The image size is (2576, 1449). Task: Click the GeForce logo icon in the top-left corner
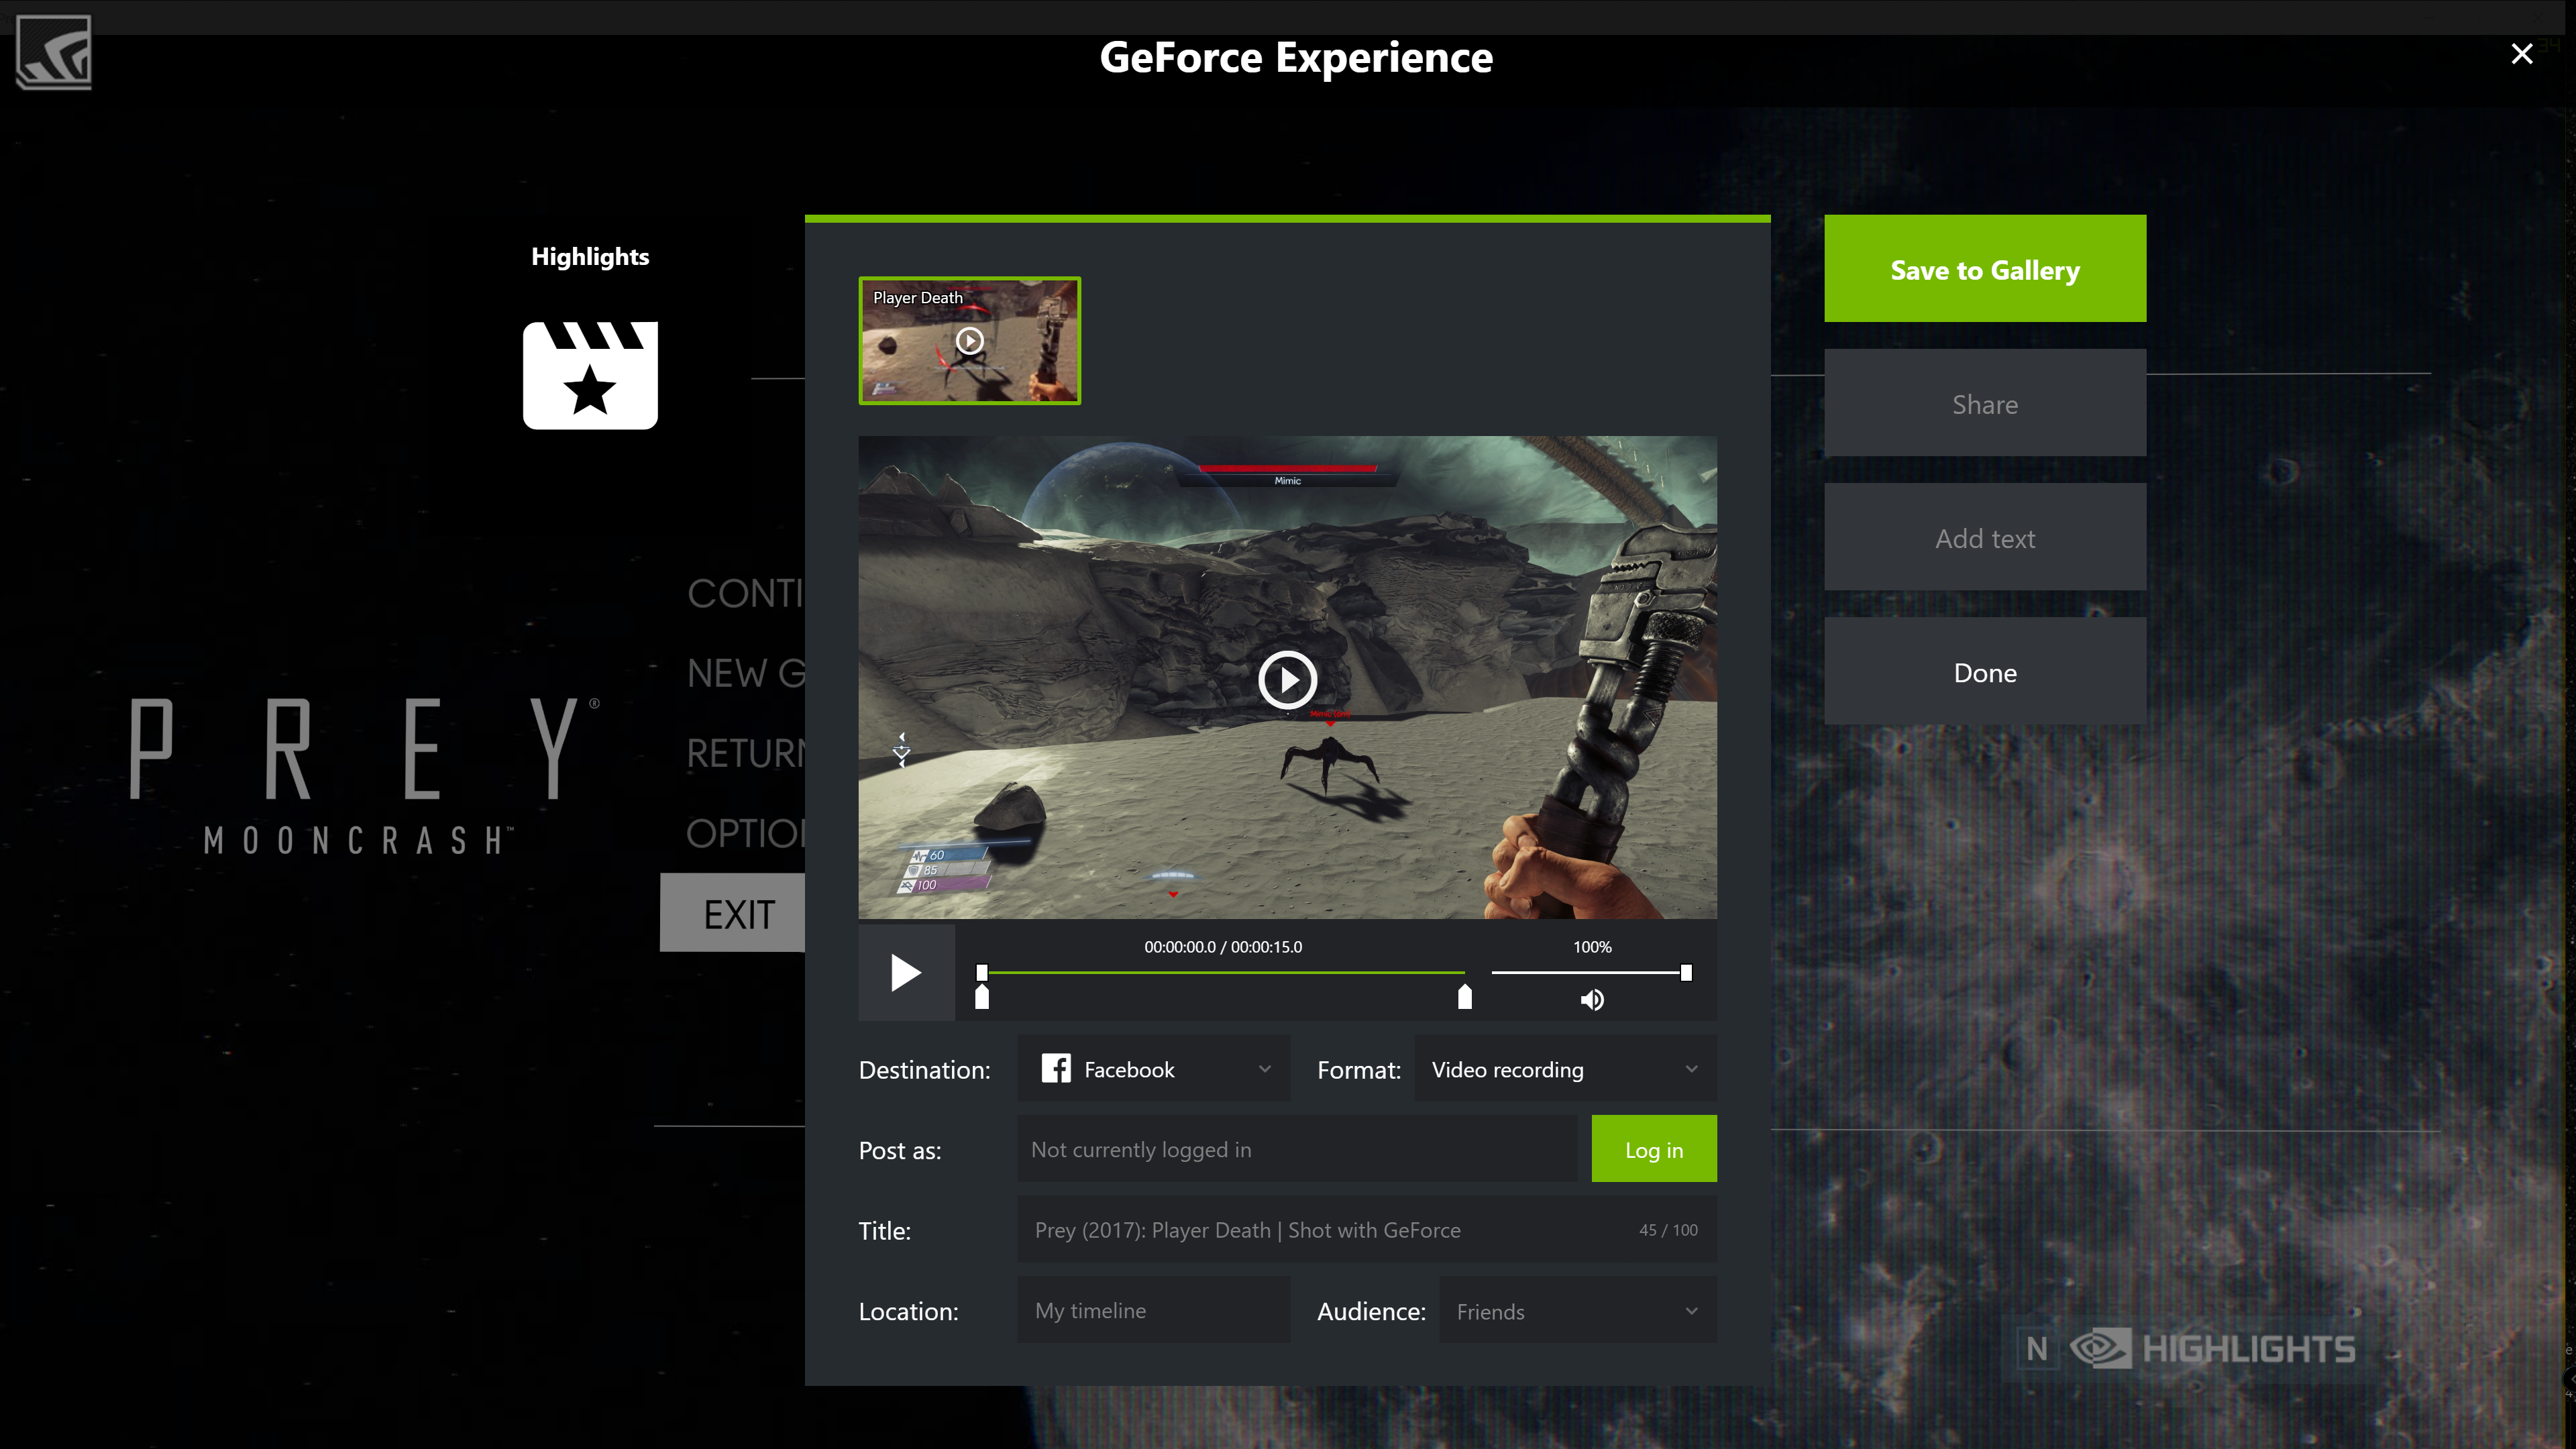(x=54, y=52)
